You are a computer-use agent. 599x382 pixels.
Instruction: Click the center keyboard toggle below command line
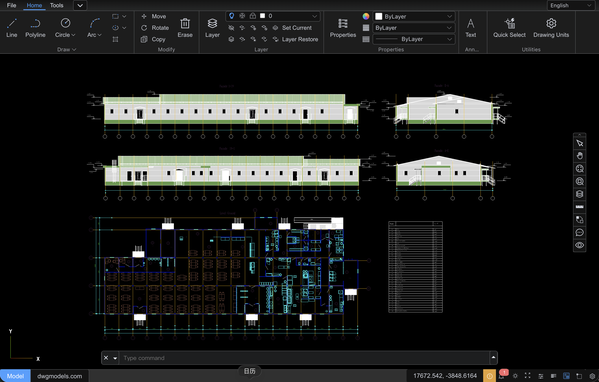[x=250, y=371]
